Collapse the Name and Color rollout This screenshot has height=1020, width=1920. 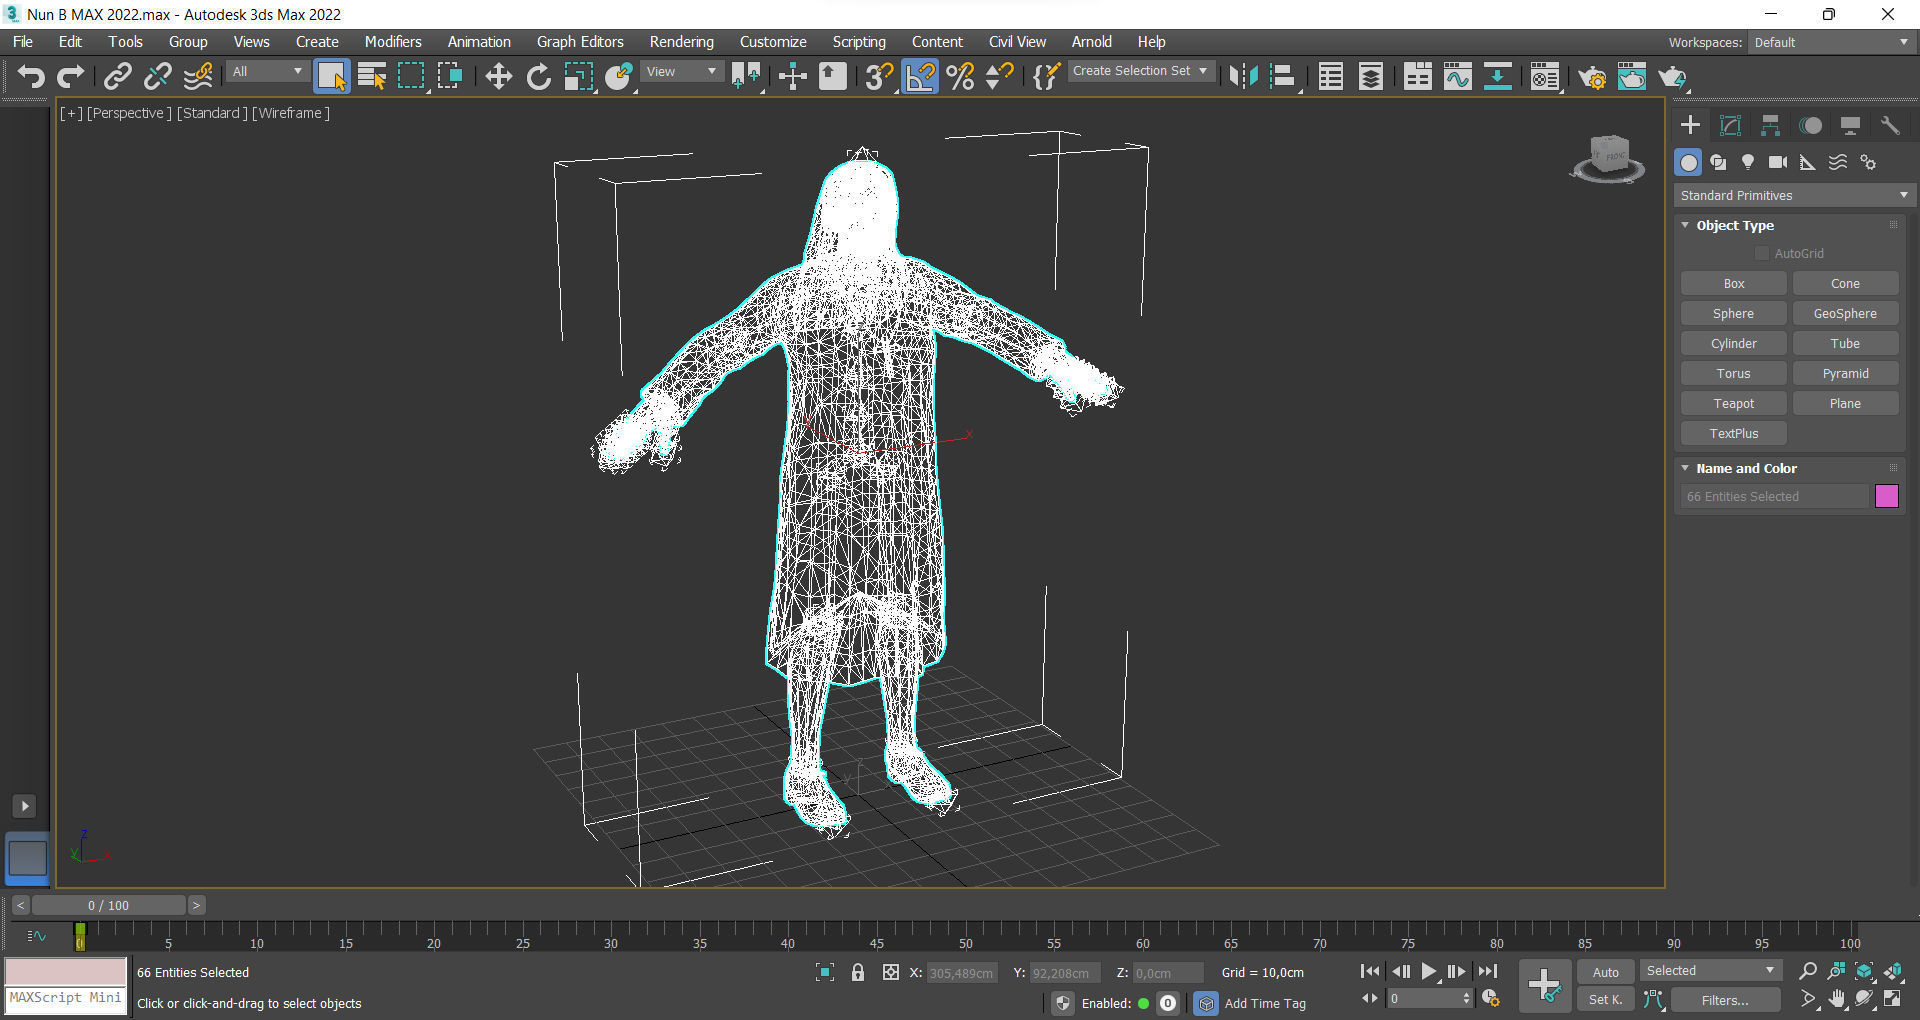coord(1746,468)
